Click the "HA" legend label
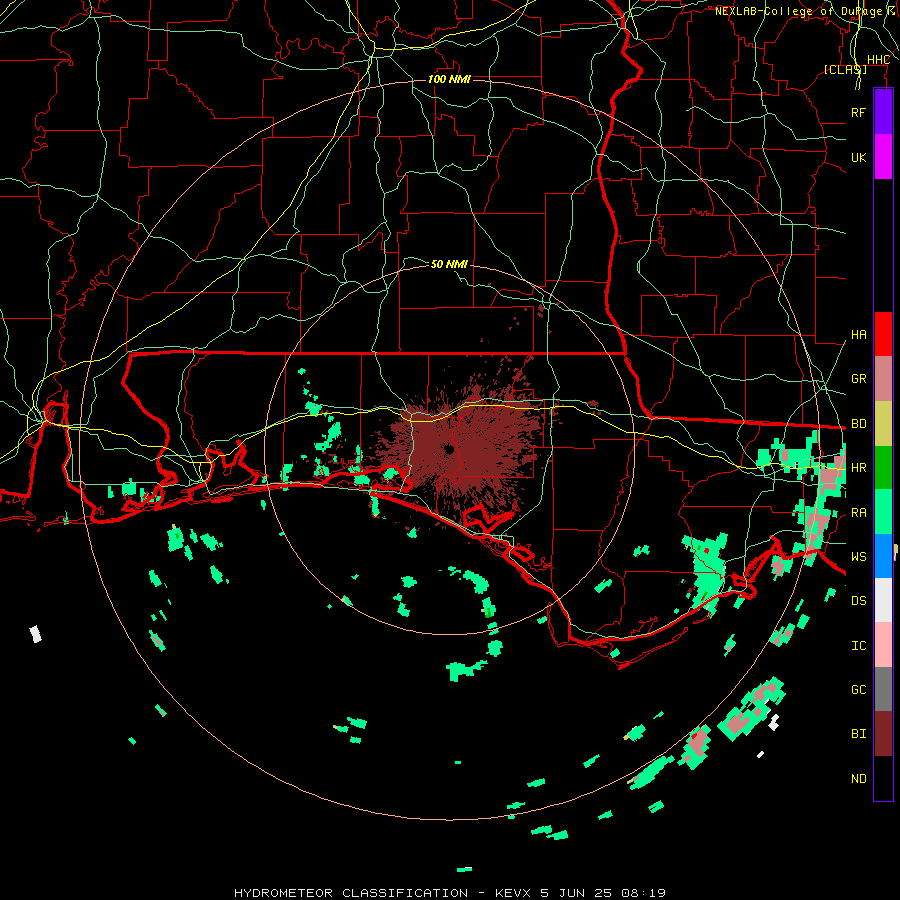Screen dimensions: 900x900 tap(859, 335)
